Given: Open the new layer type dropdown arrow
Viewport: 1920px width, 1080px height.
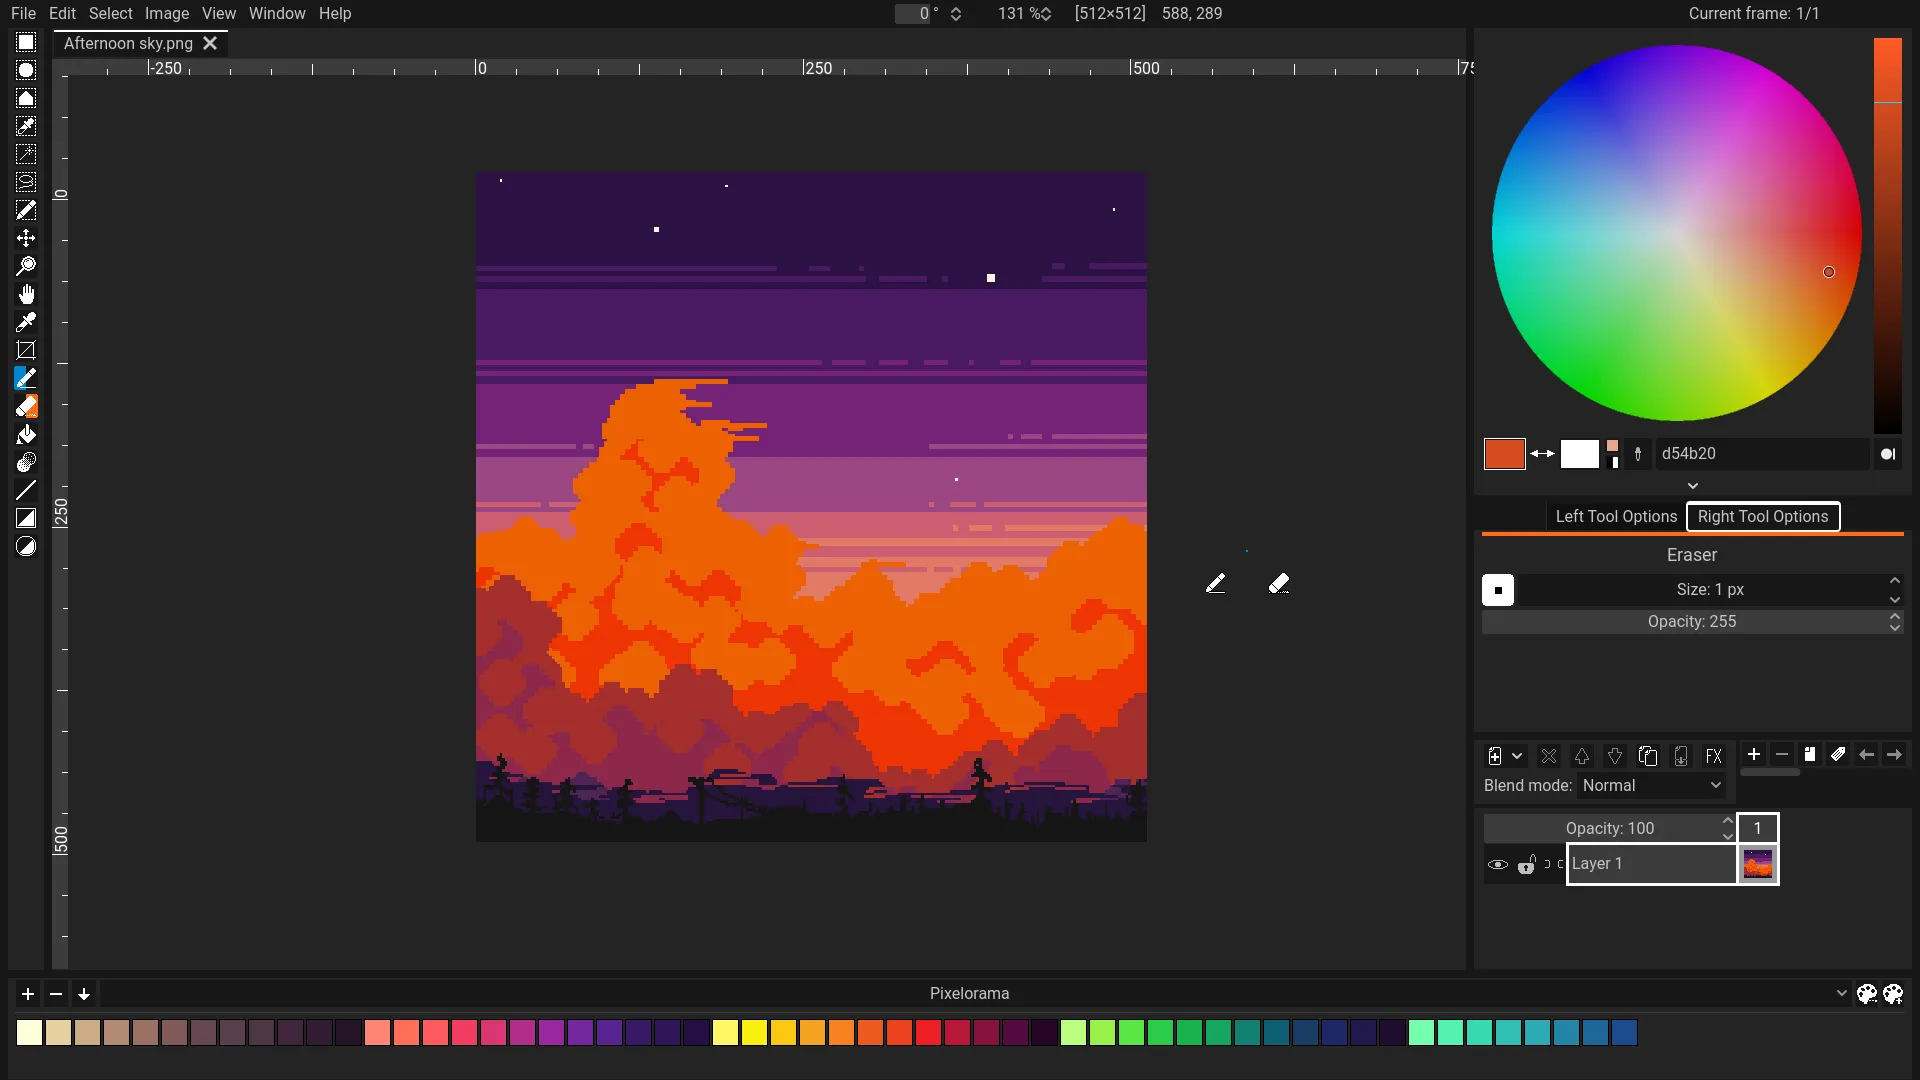Looking at the screenshot, I should 1517,756.
